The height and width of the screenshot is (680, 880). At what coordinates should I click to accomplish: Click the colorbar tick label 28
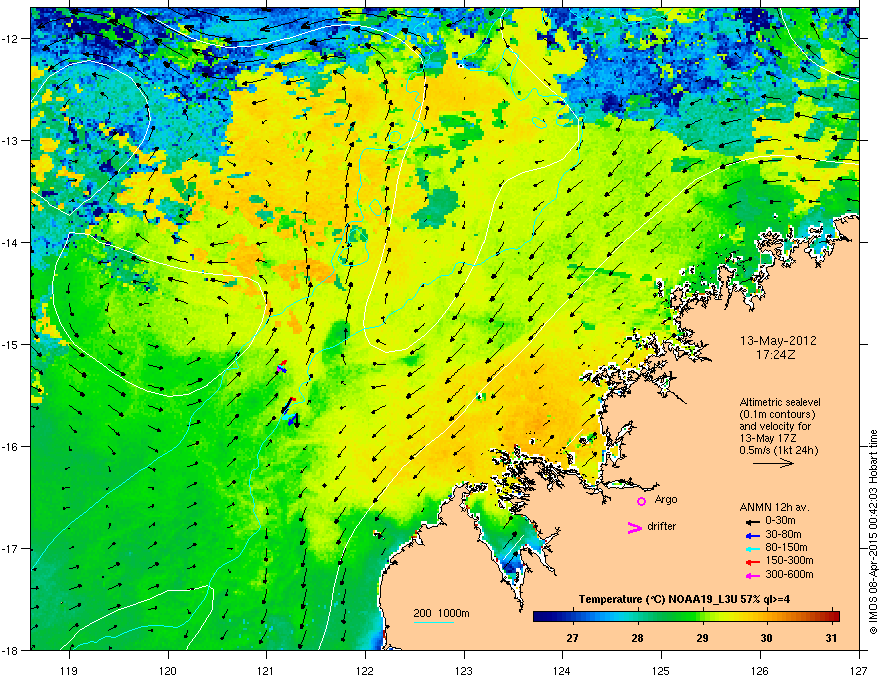(x=637, y=638)
